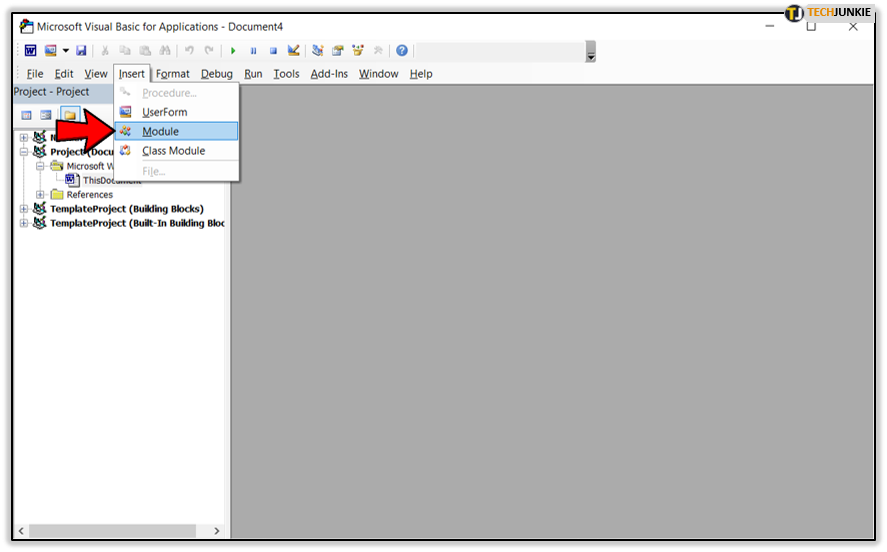Click the Project panel horizontal scrollbar thumb

pos(113,531)
